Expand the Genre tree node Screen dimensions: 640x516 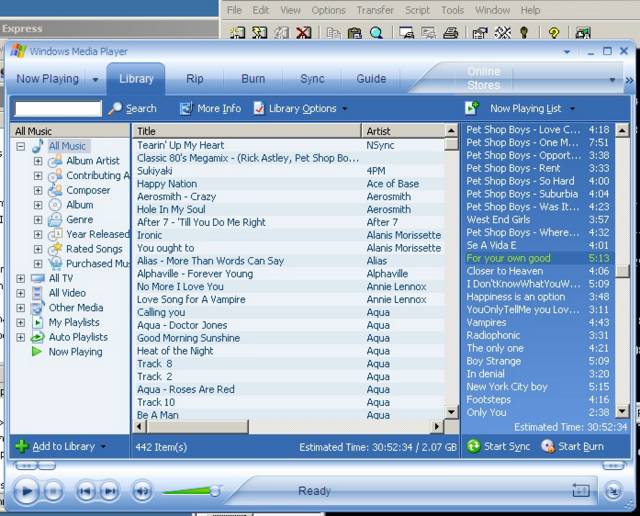point(38,220)
